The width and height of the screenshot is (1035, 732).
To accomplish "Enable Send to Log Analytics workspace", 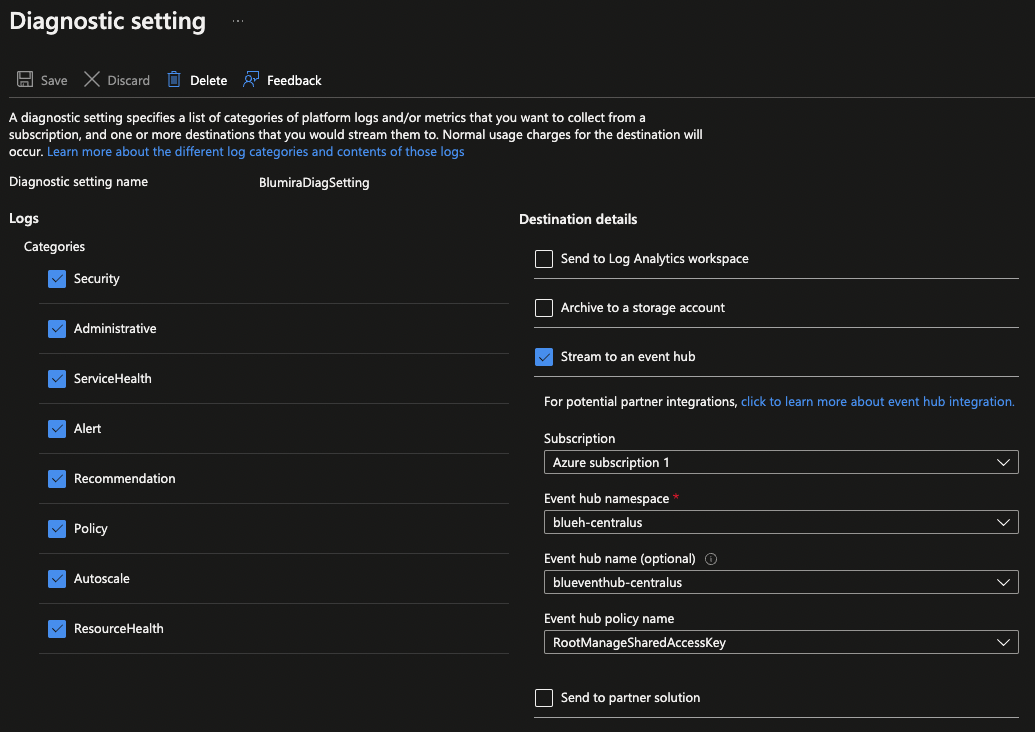I will (543, 258).
